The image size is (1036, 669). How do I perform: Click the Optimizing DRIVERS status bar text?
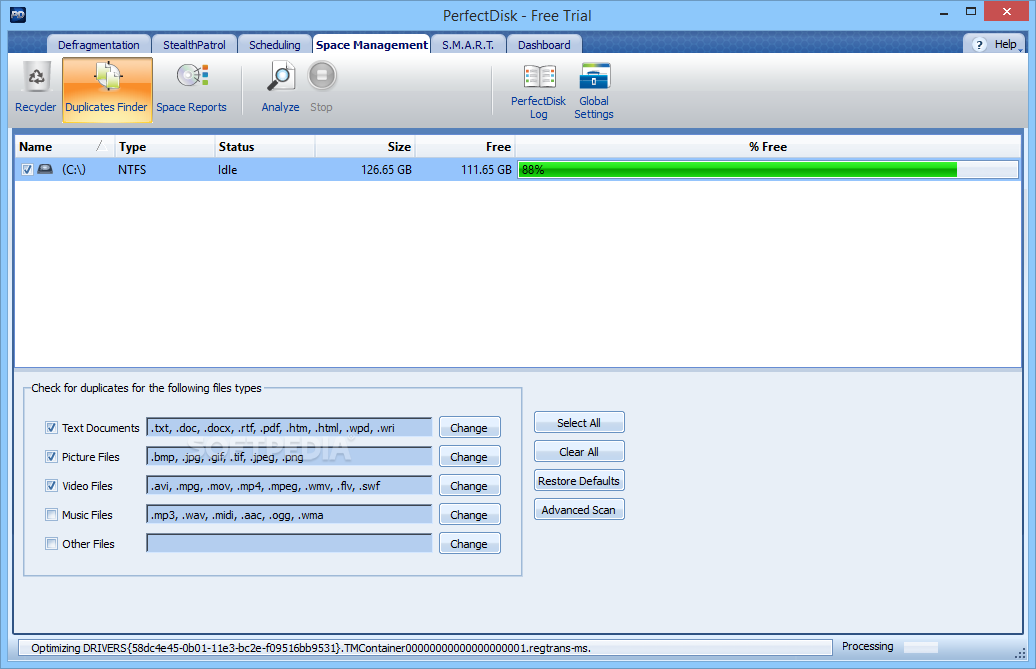311,648
